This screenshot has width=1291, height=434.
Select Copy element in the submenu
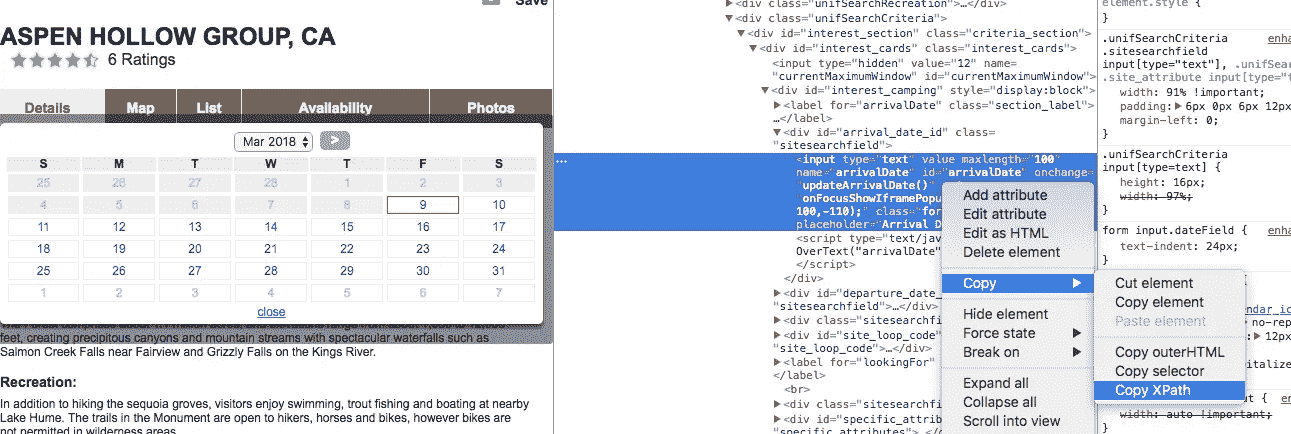[1170, 302]
